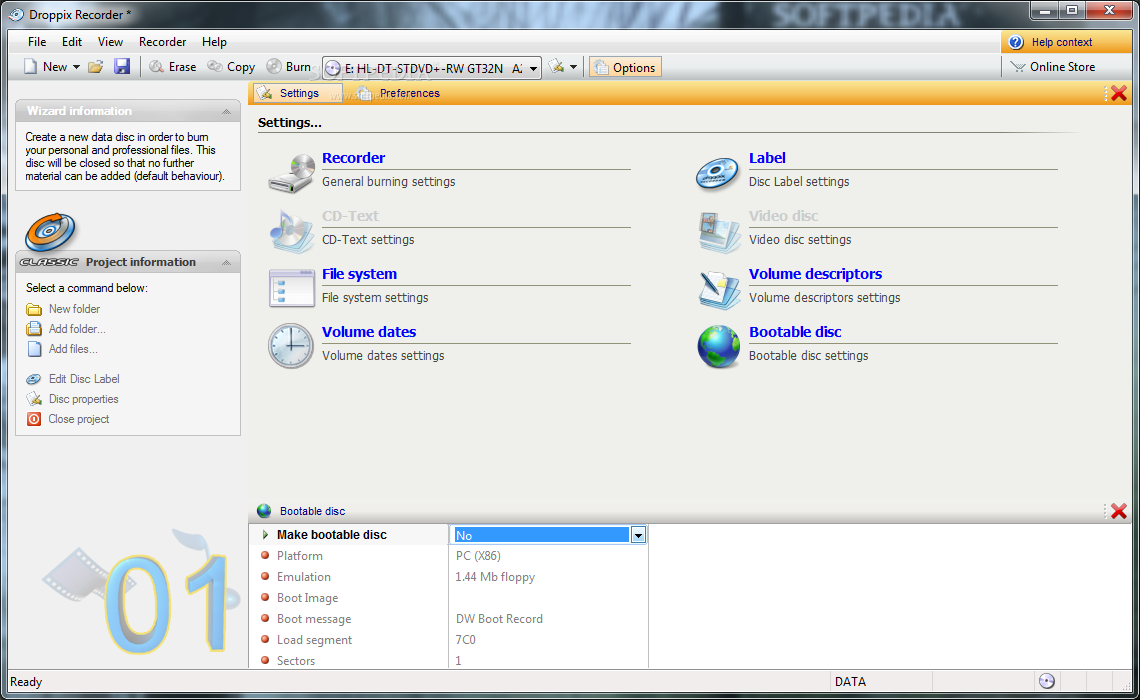Select the Platform property row
Viewport: 1140px width, 700px height.
[x=449, y=556]
